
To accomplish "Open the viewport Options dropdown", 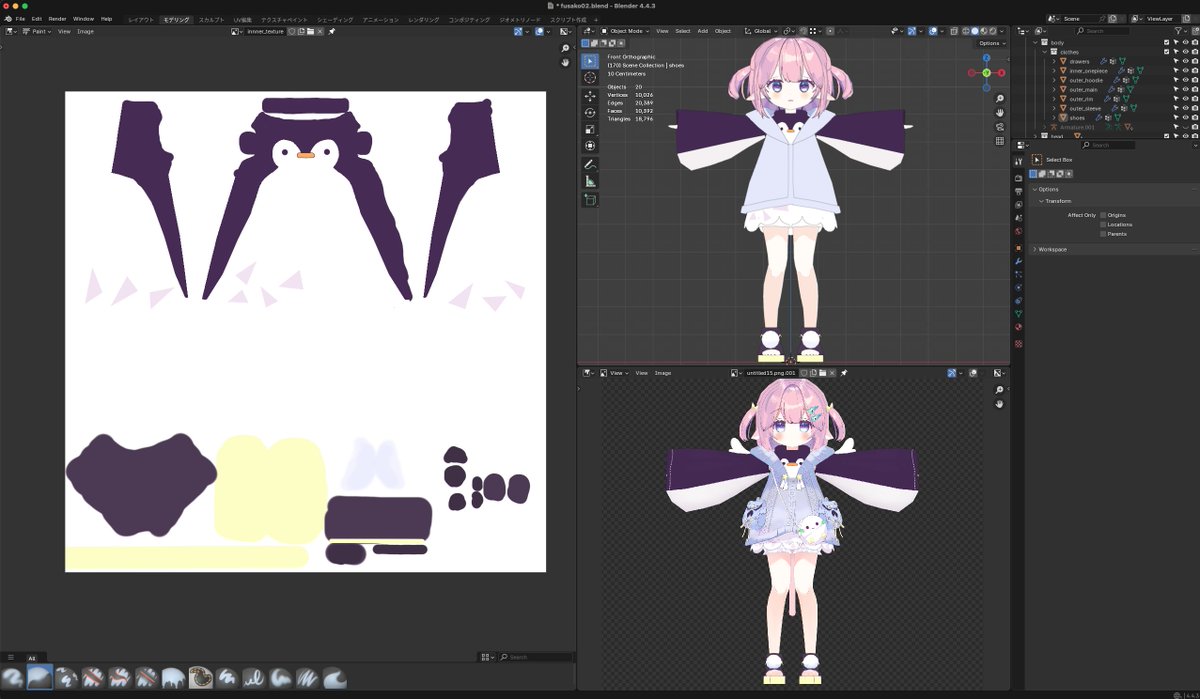I will (x=991, y=43).
